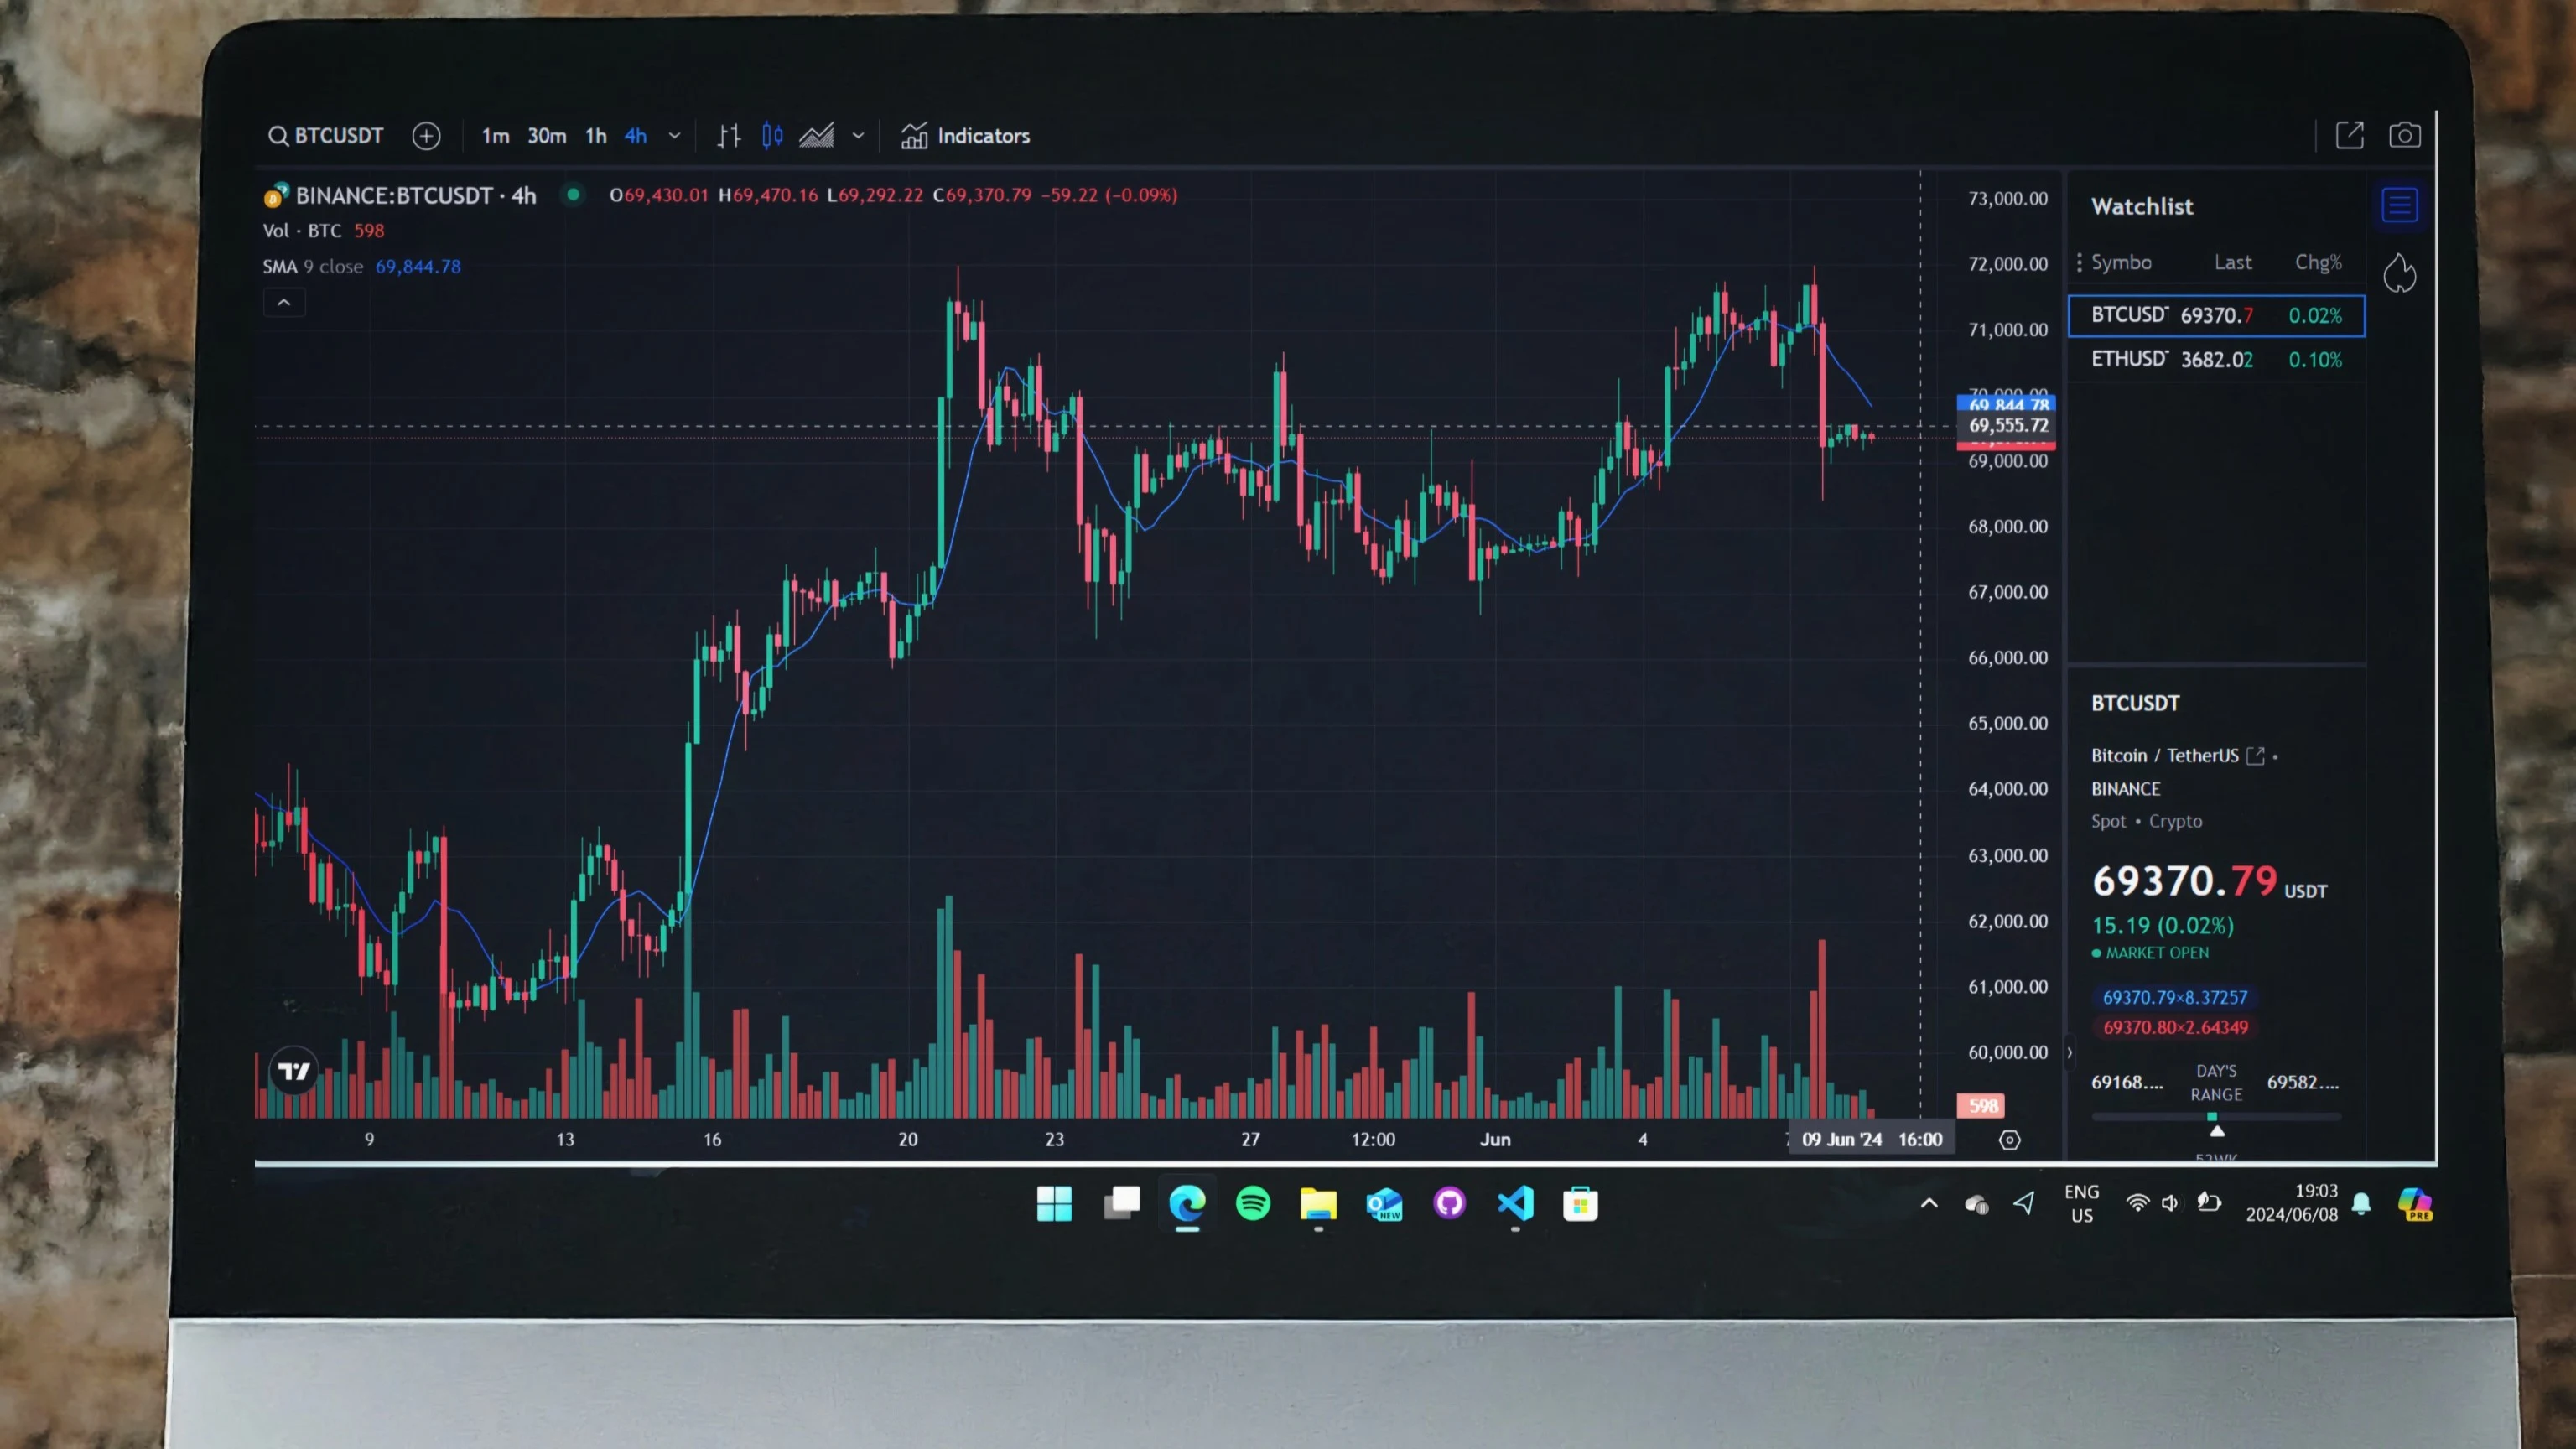Click the fullscreen popup chart icon
Viewport: 2576px width, 1449px height.
[2349, 135]
